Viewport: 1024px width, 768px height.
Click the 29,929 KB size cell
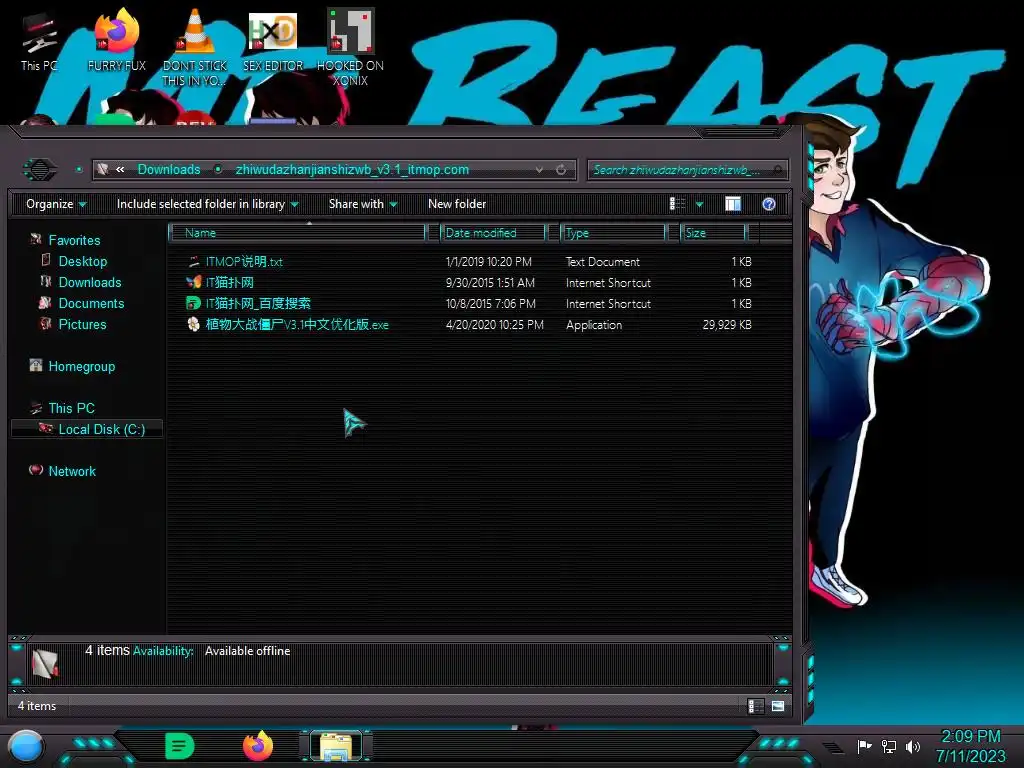[x=727, y=325]
